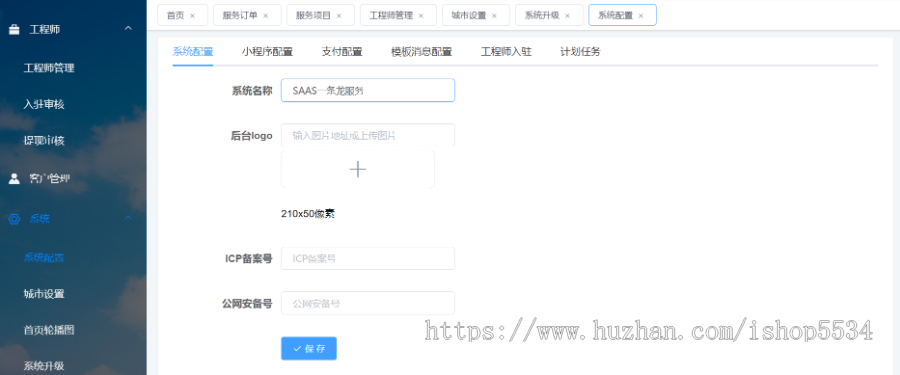900x375 pixels.
Task: Open the 工程师入驻 settings tab
Action: (x=506, y=52)
